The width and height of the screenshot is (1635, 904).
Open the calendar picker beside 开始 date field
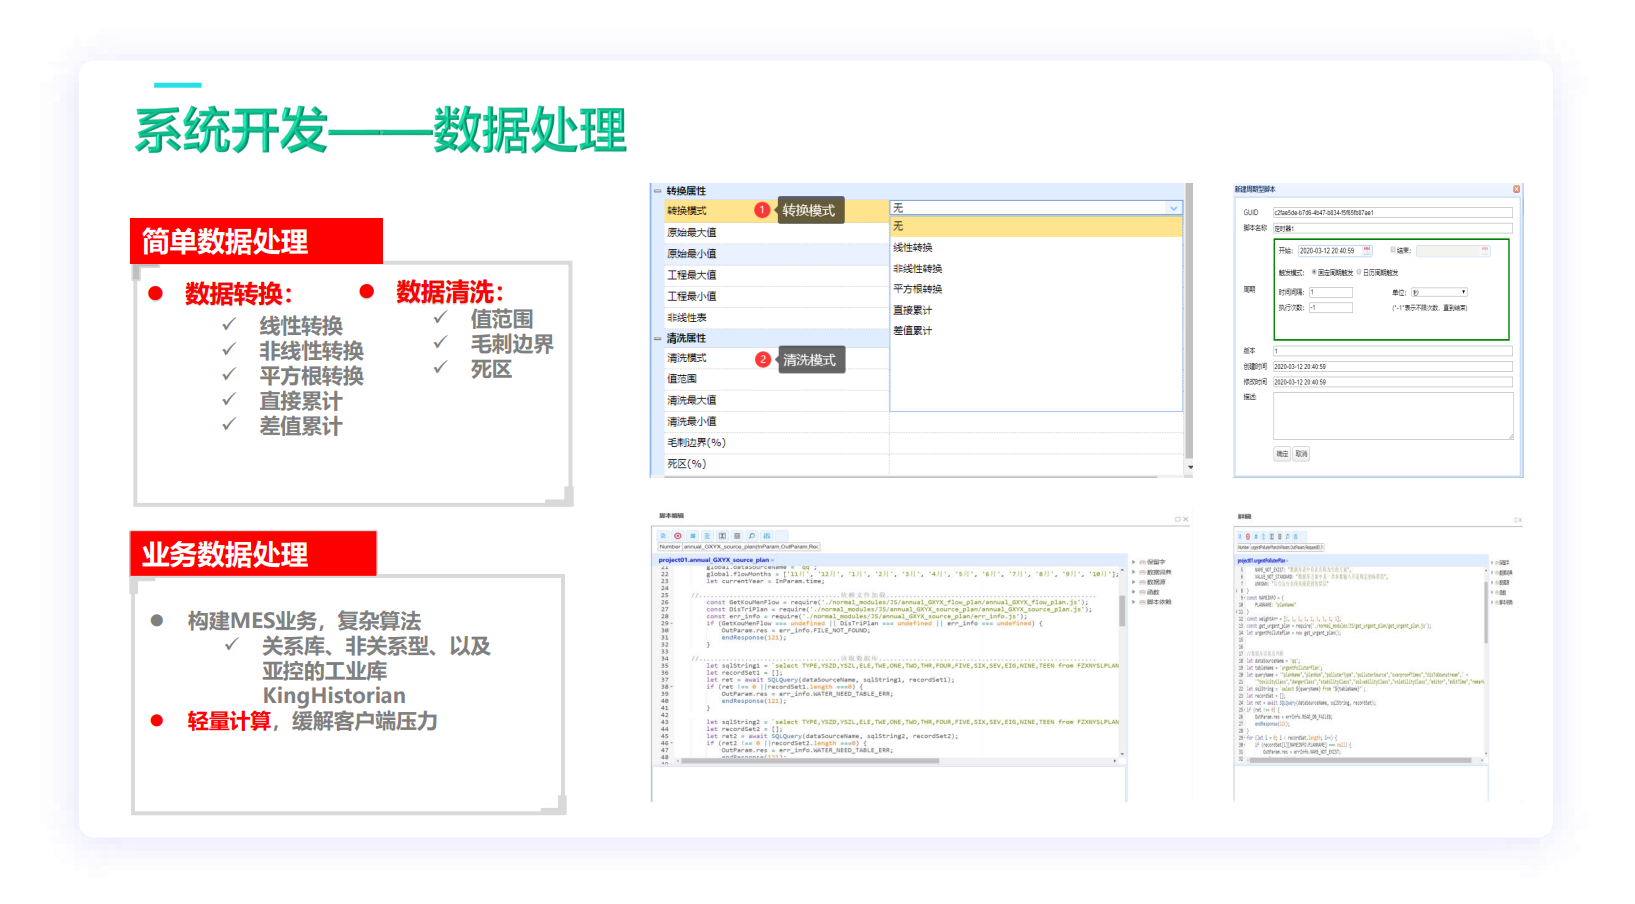(x=1367, y=250)
